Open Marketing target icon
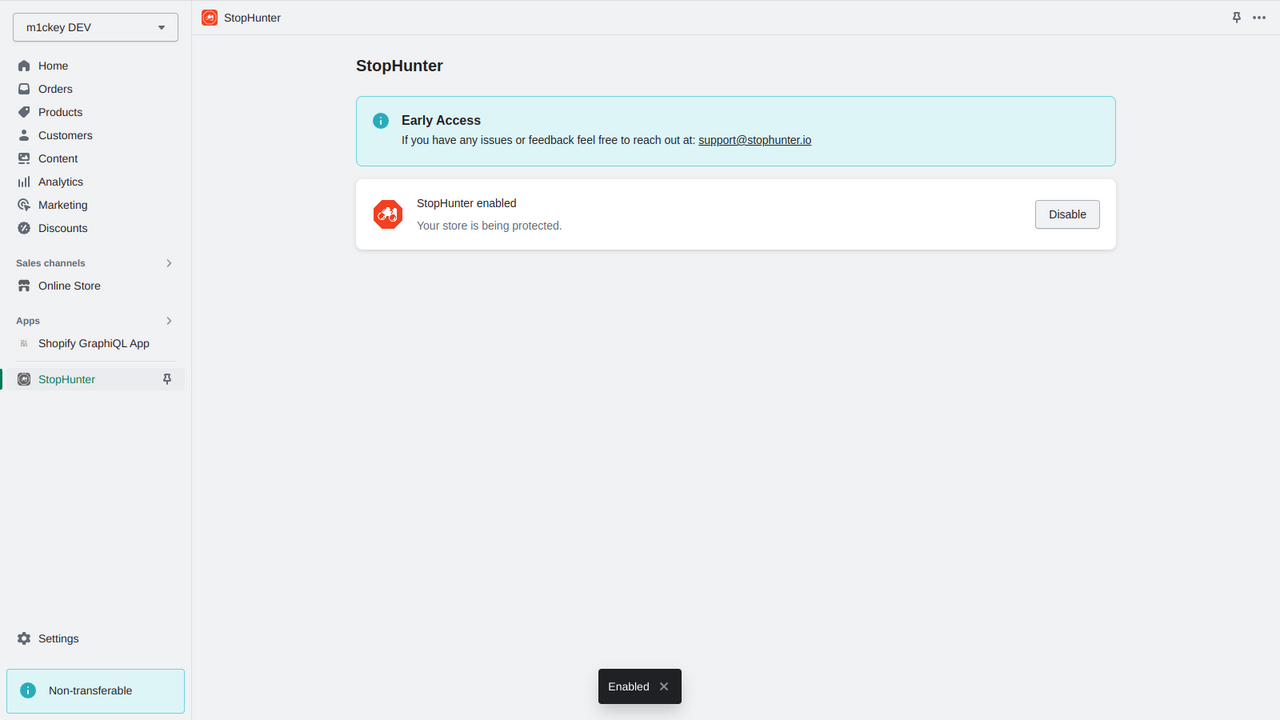 (24, 205)
